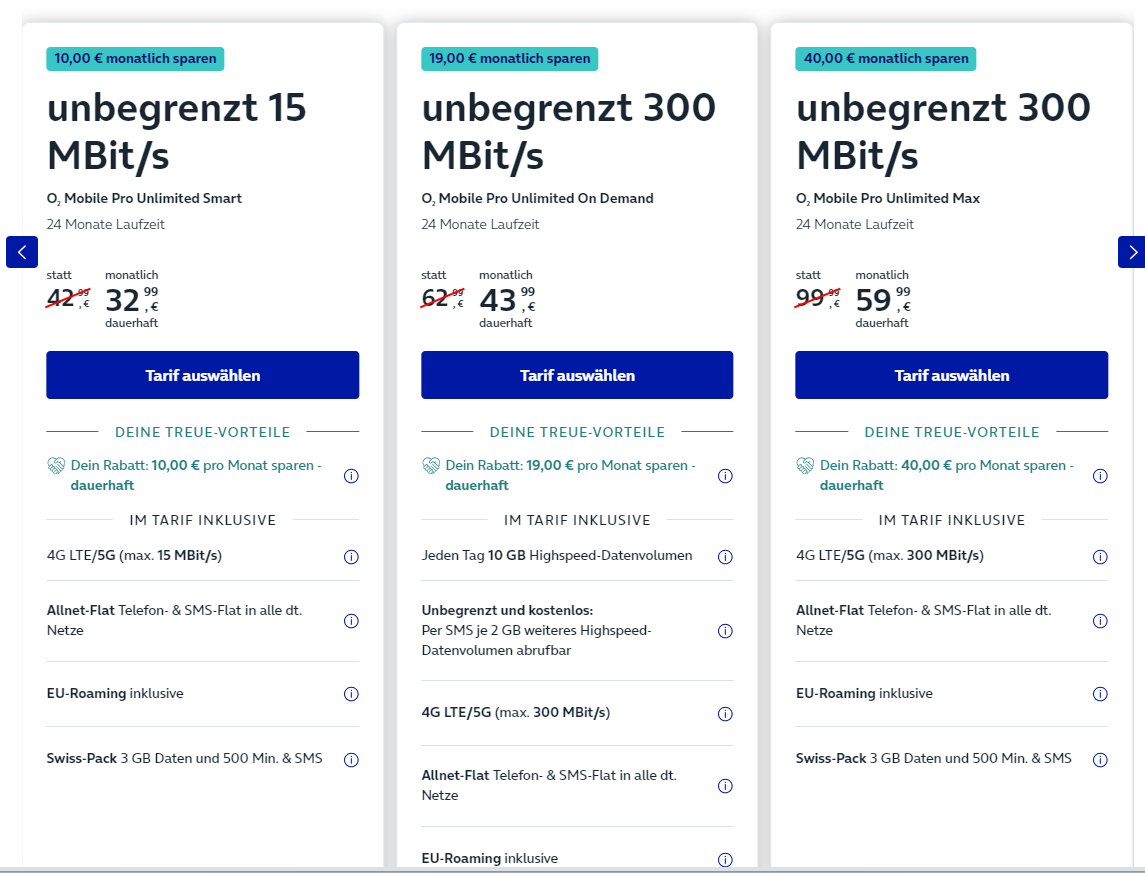Show info on 2 GB per SMS data
Viewport: 1145px width, 873px height.
(725, 631)
